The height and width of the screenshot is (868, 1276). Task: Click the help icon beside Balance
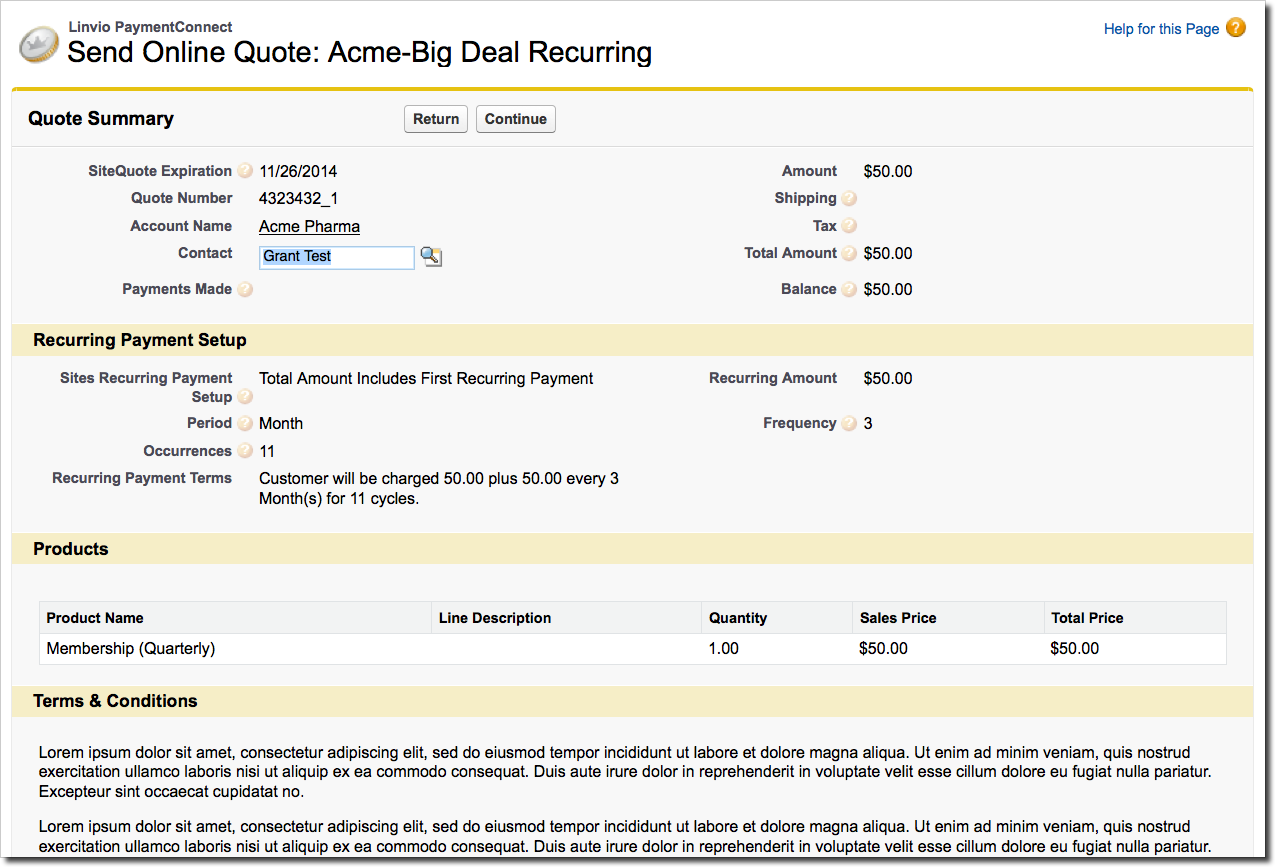coord(849,290)
